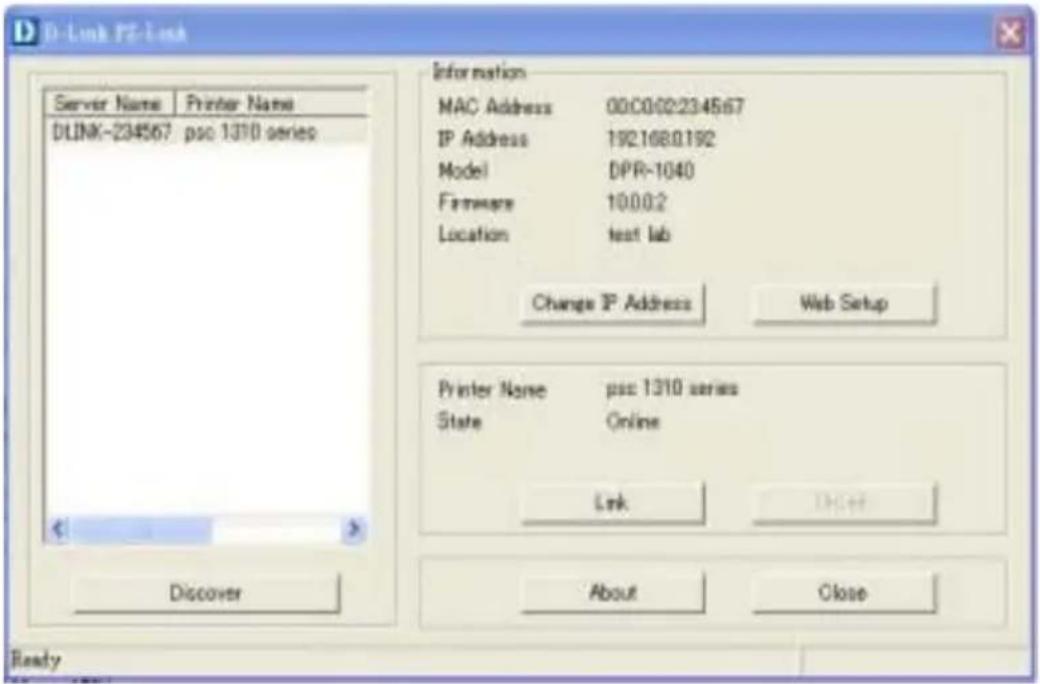Click the right arrow of horizontal scrollbar
This screenshot has width=1040, height=684.
pyautogui.click(x=354, y=529)
